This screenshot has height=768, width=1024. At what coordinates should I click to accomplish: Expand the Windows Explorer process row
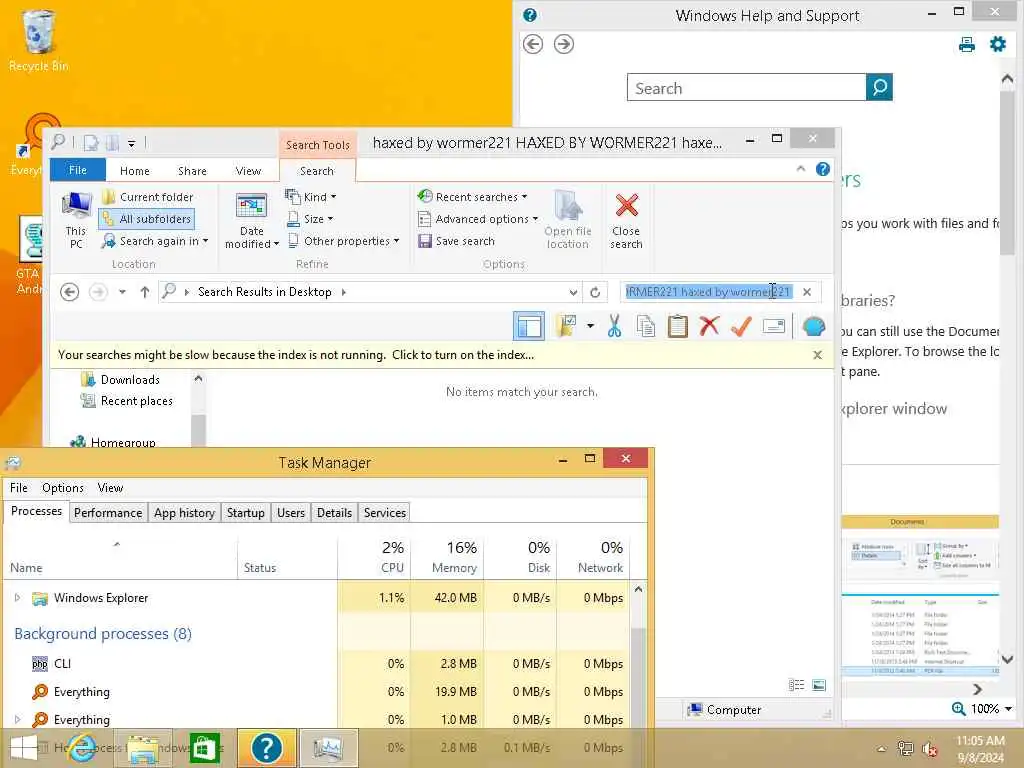pos(18,598)
